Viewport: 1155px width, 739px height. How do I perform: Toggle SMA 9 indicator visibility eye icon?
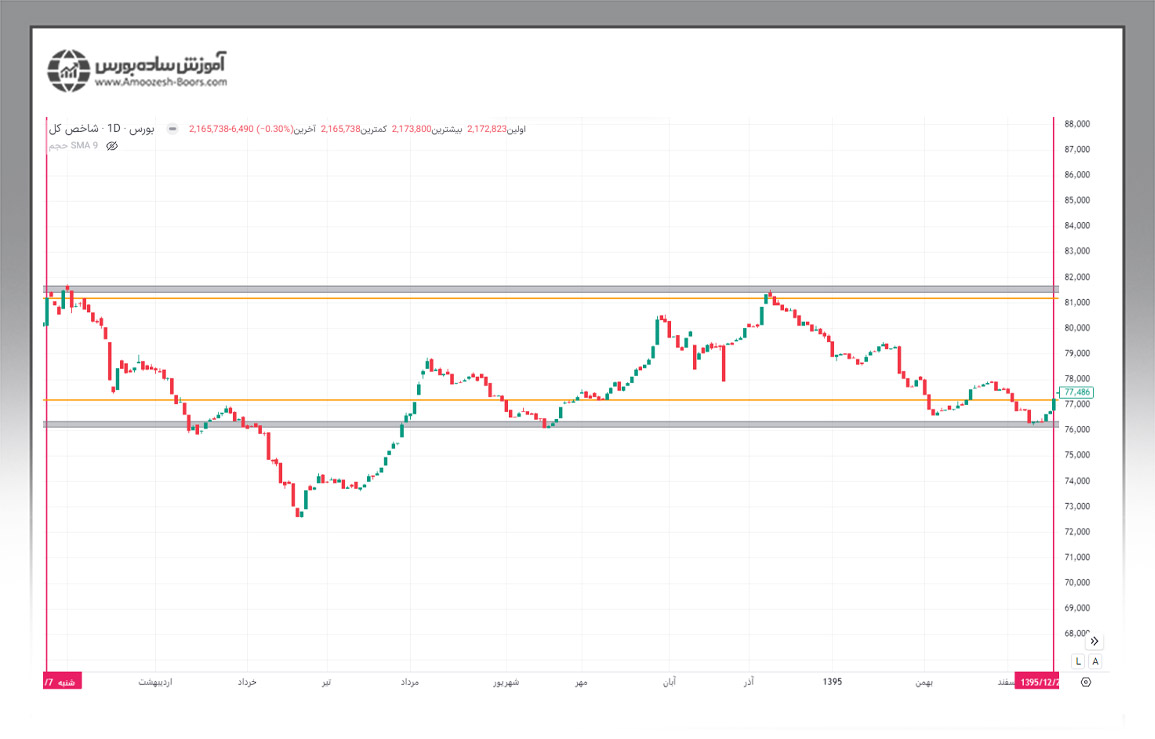[x=112, y=146]
